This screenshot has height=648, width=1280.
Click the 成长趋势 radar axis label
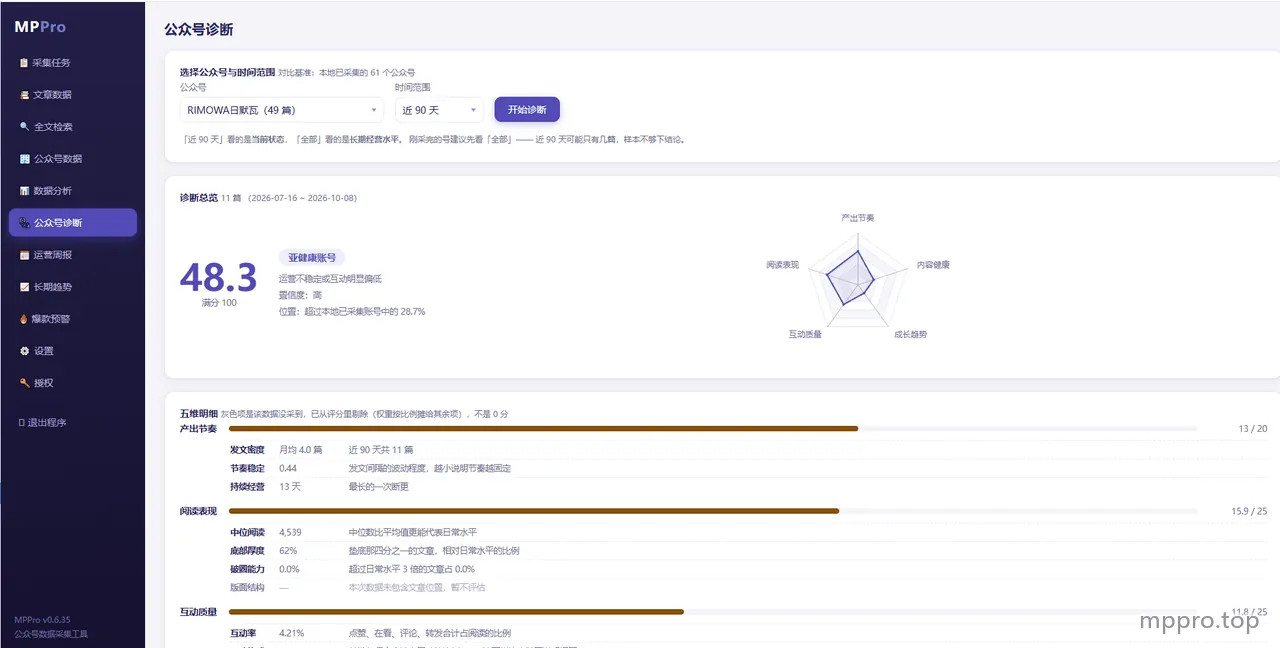click(910, 334)
